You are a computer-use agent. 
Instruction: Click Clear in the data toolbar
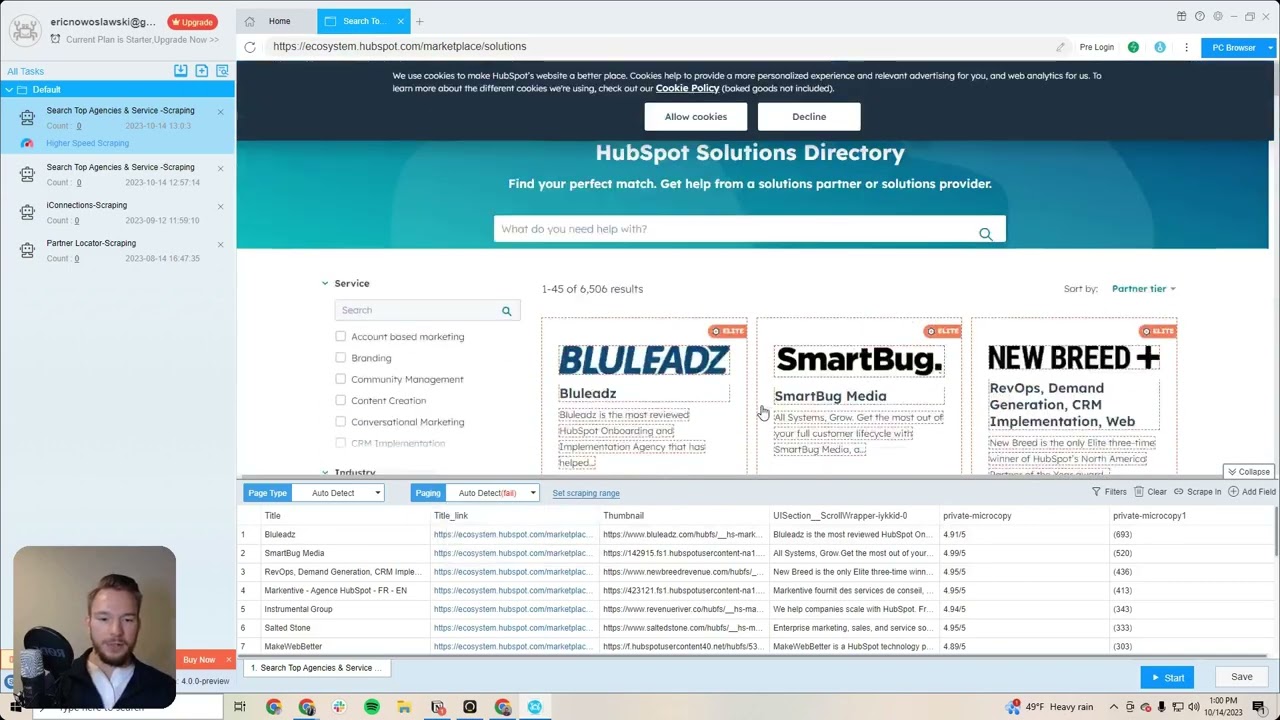click(x=1151, y=492)
